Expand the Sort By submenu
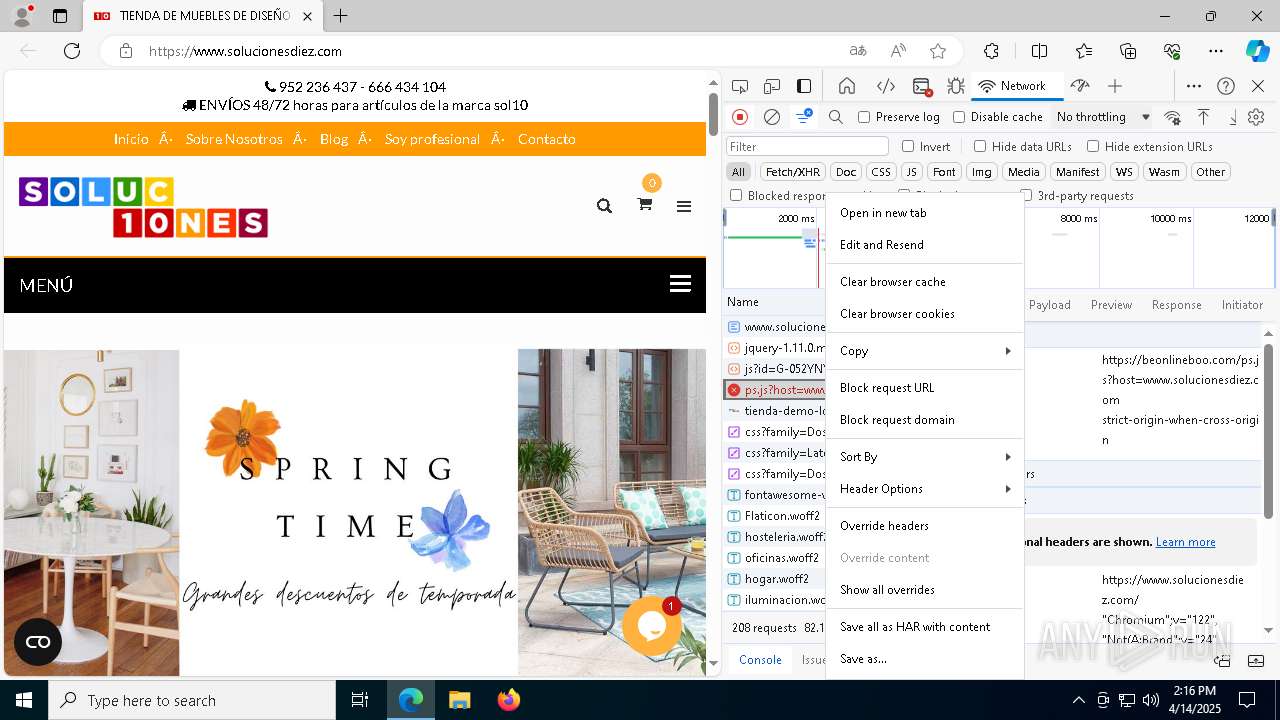The width and height of the screenshot is (1280, 720). pyautogui.click(x=925, y=457)
